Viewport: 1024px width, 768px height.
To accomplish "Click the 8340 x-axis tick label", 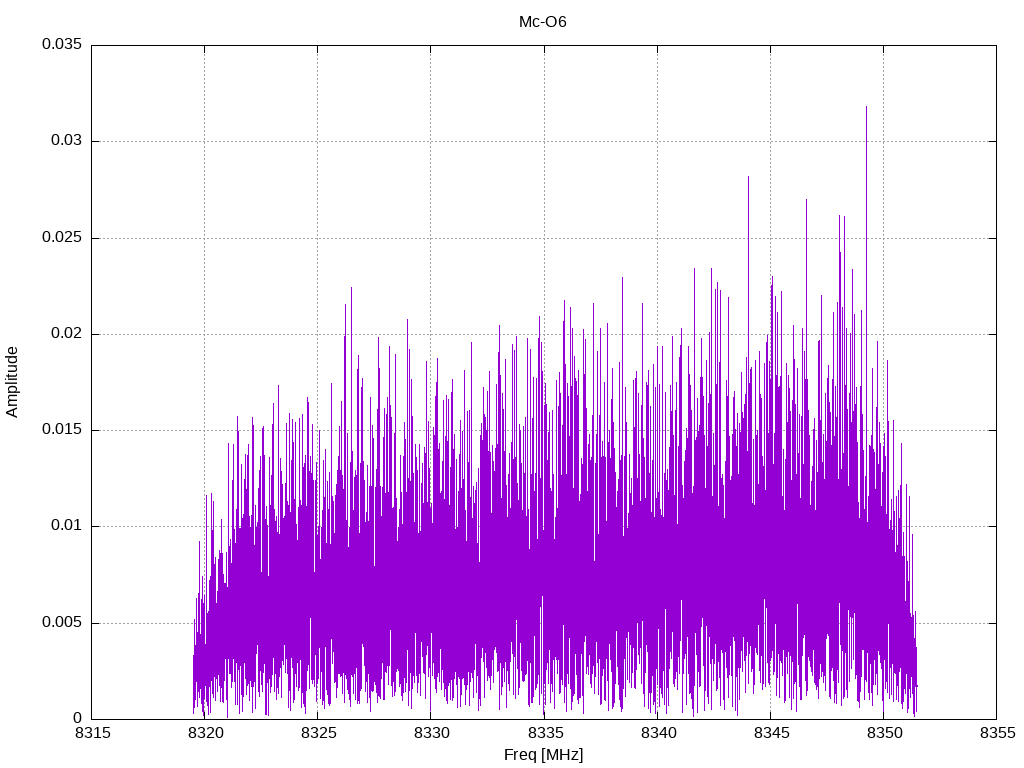I will pos(656,735).
